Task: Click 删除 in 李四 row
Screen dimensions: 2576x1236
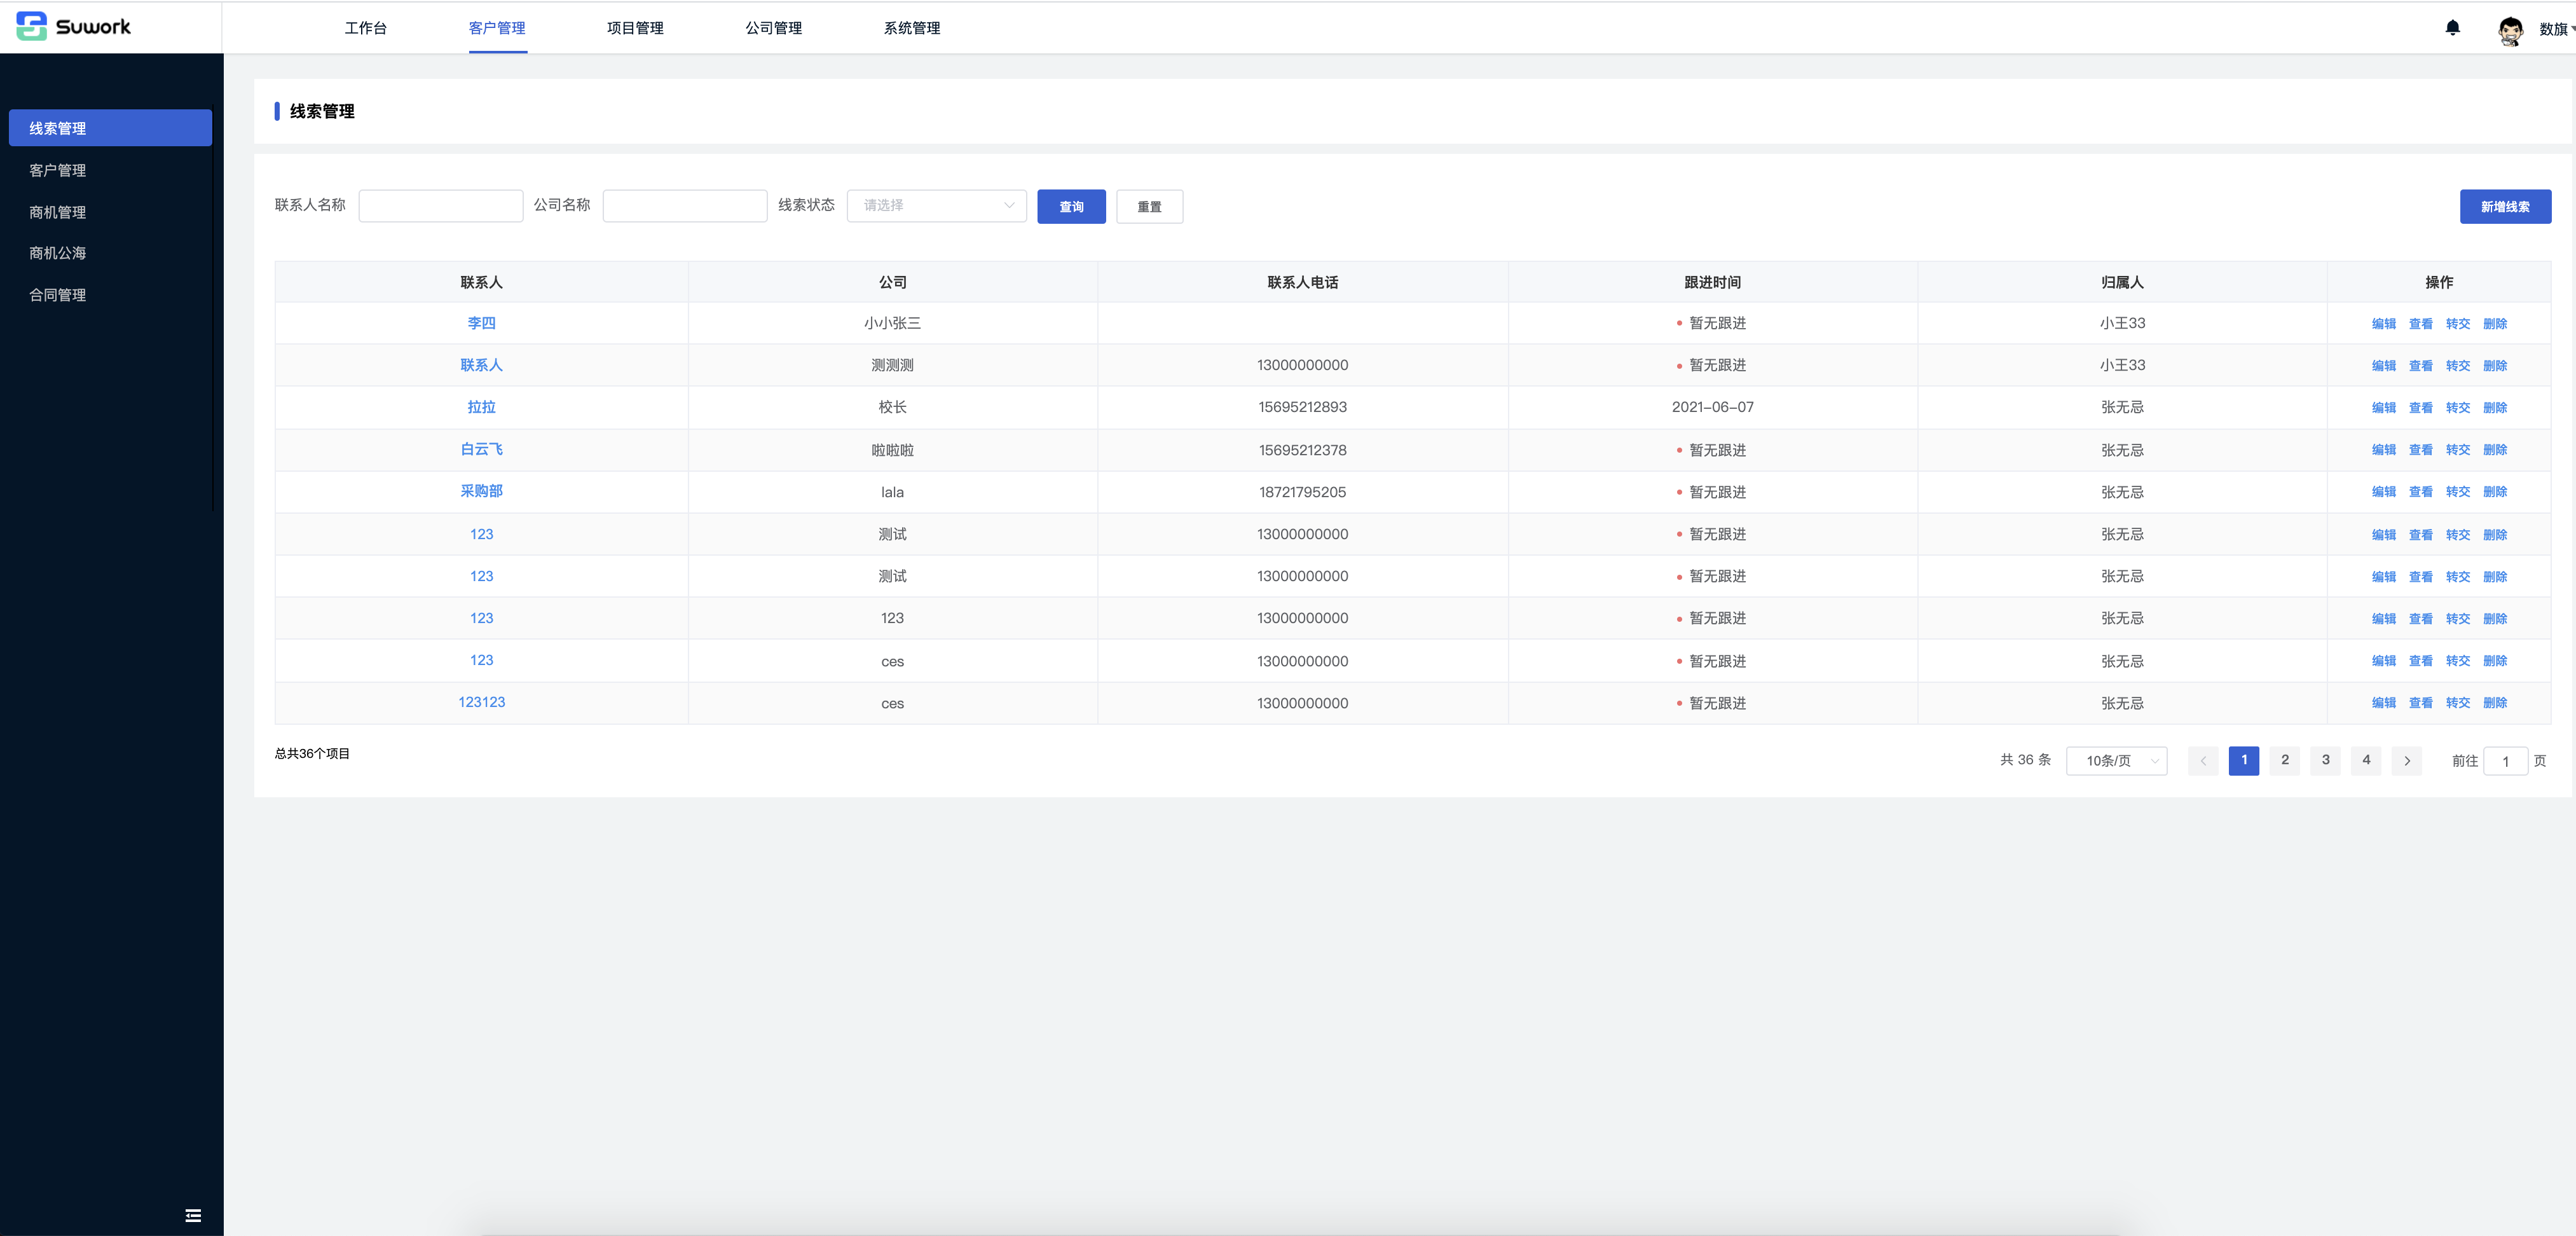Action: (2494, 324)
